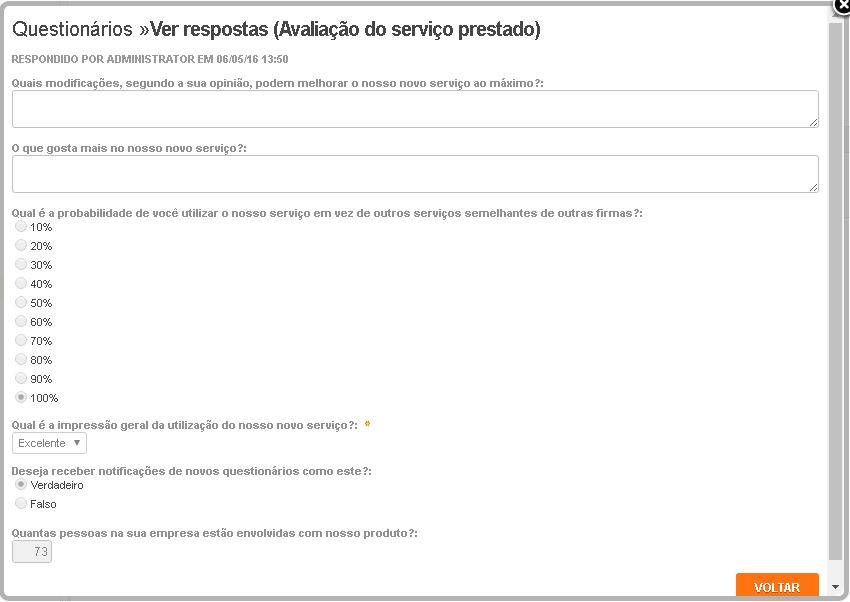The width and height of the screenshot is (850, 602).
Task: Click the required asterisk next to impressão geral
Action: [368, 424]
